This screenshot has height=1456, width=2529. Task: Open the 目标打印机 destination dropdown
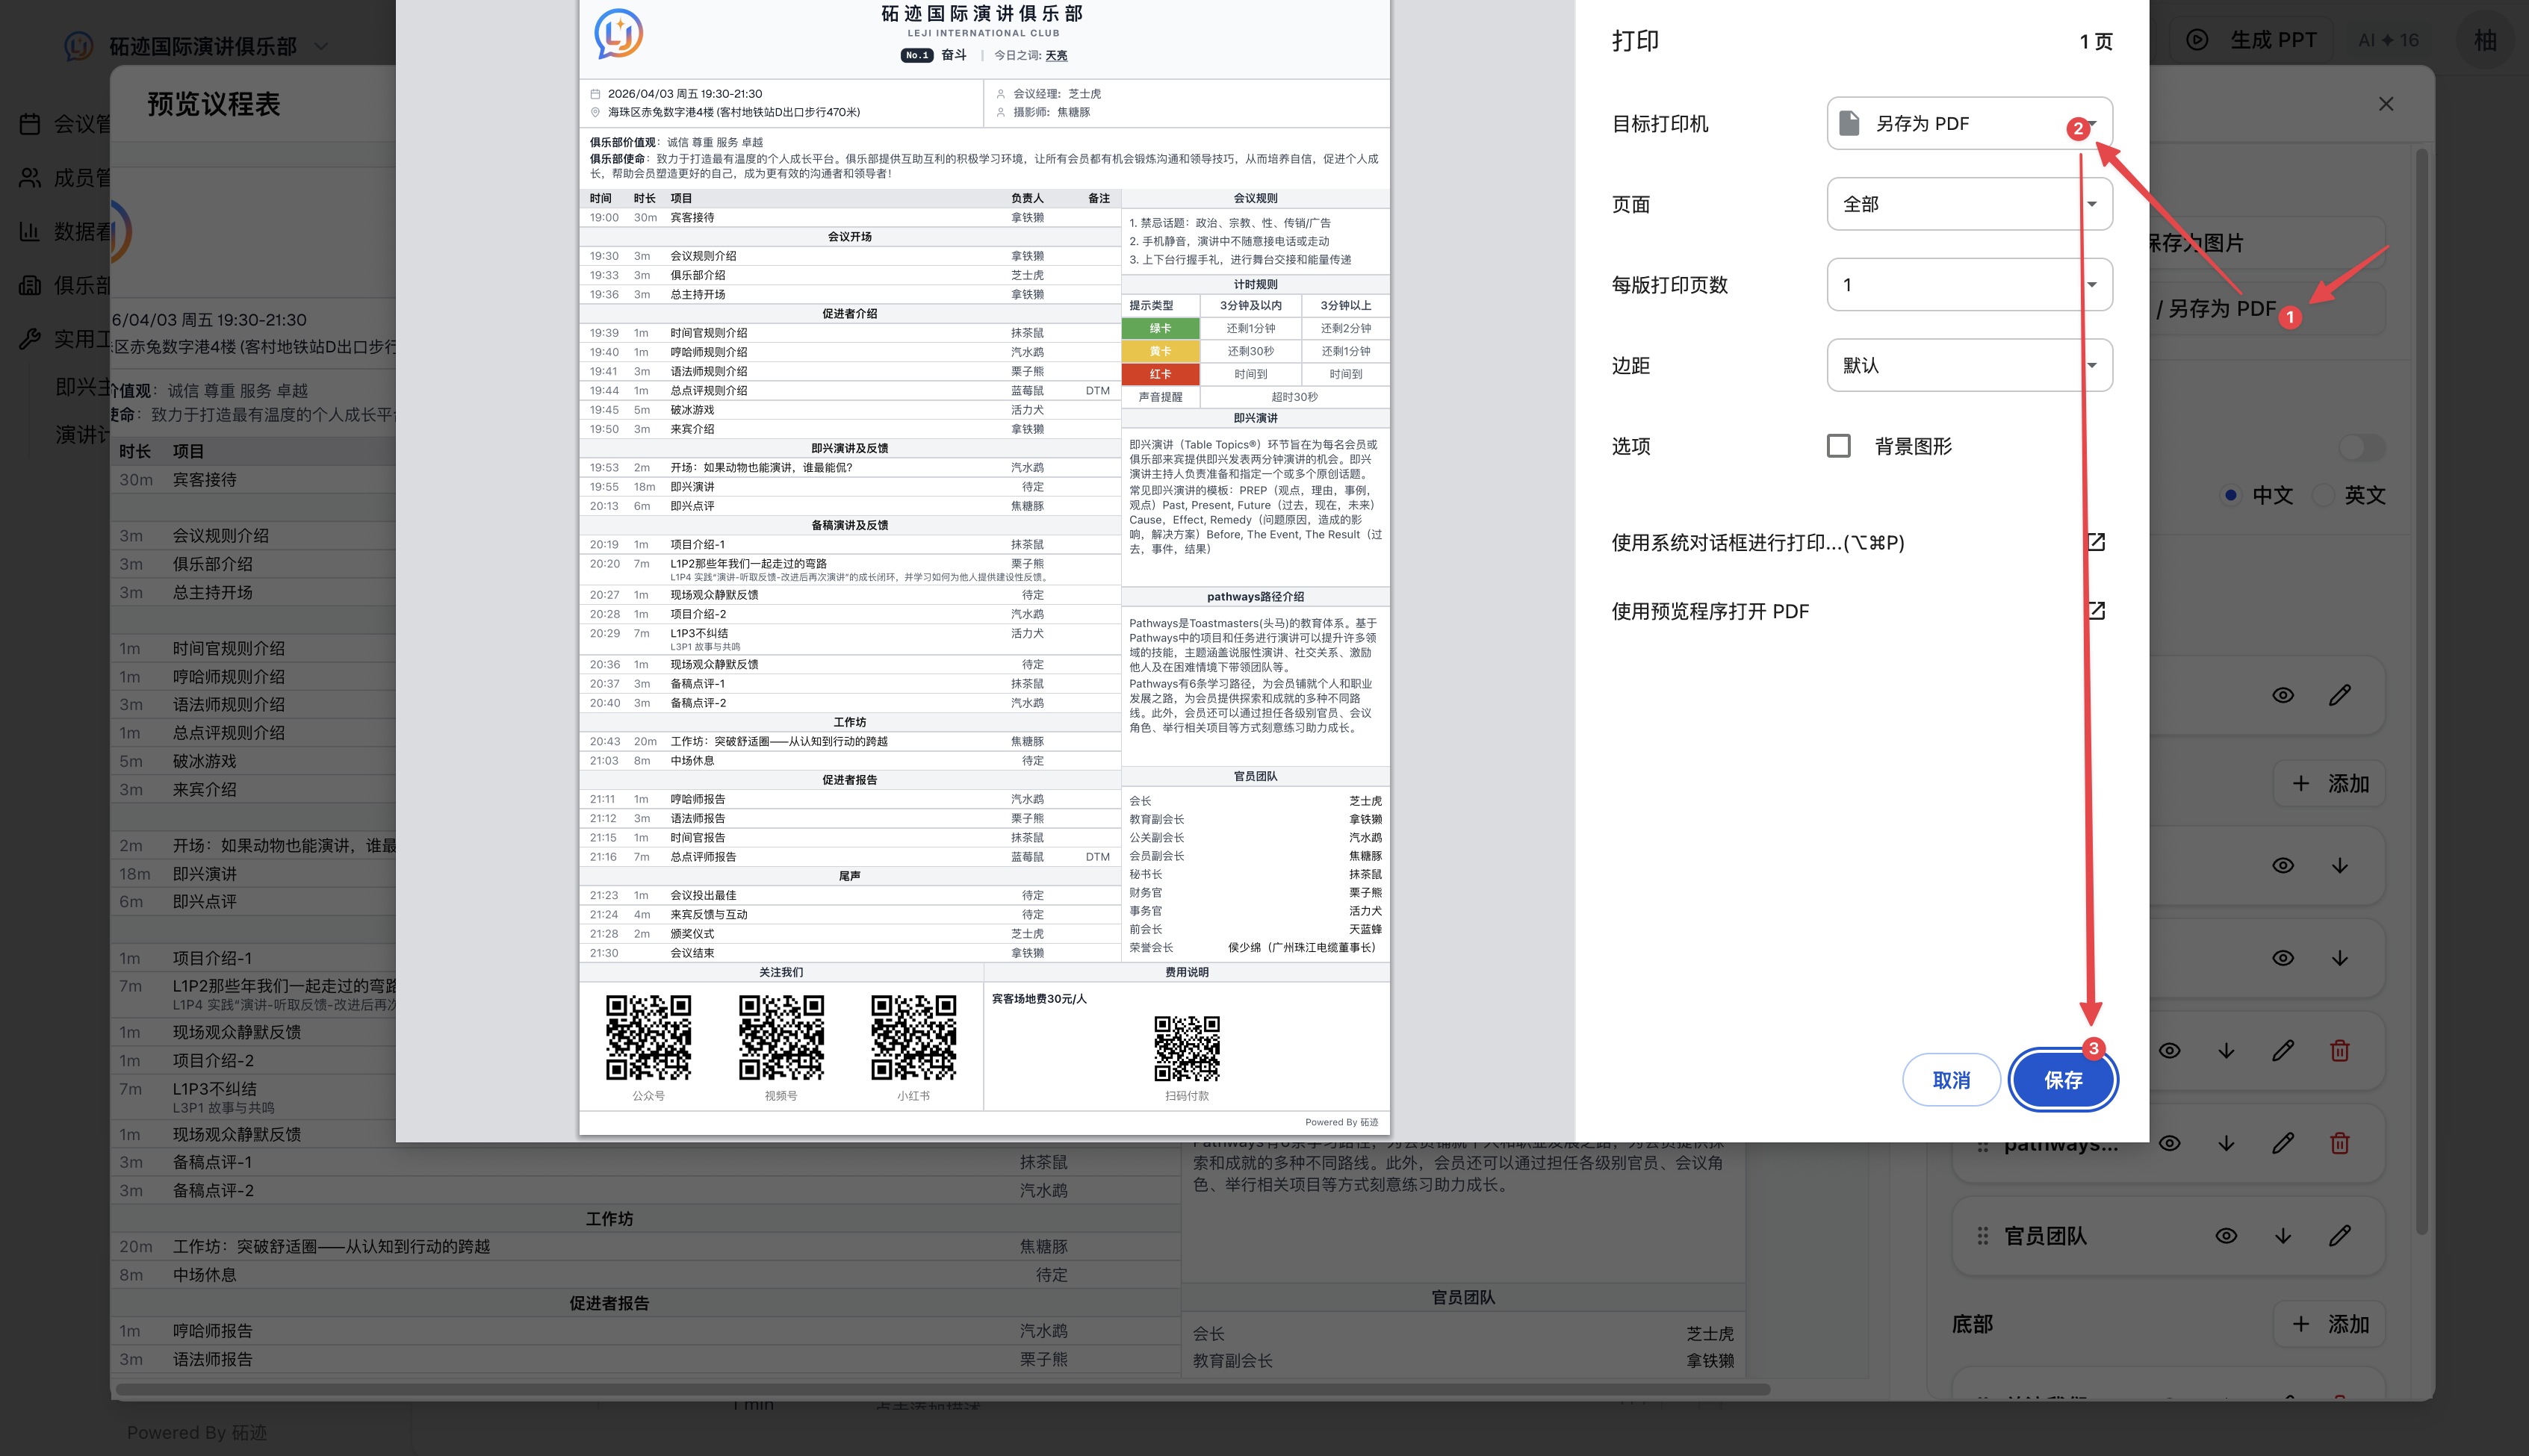click(1969, 123)
